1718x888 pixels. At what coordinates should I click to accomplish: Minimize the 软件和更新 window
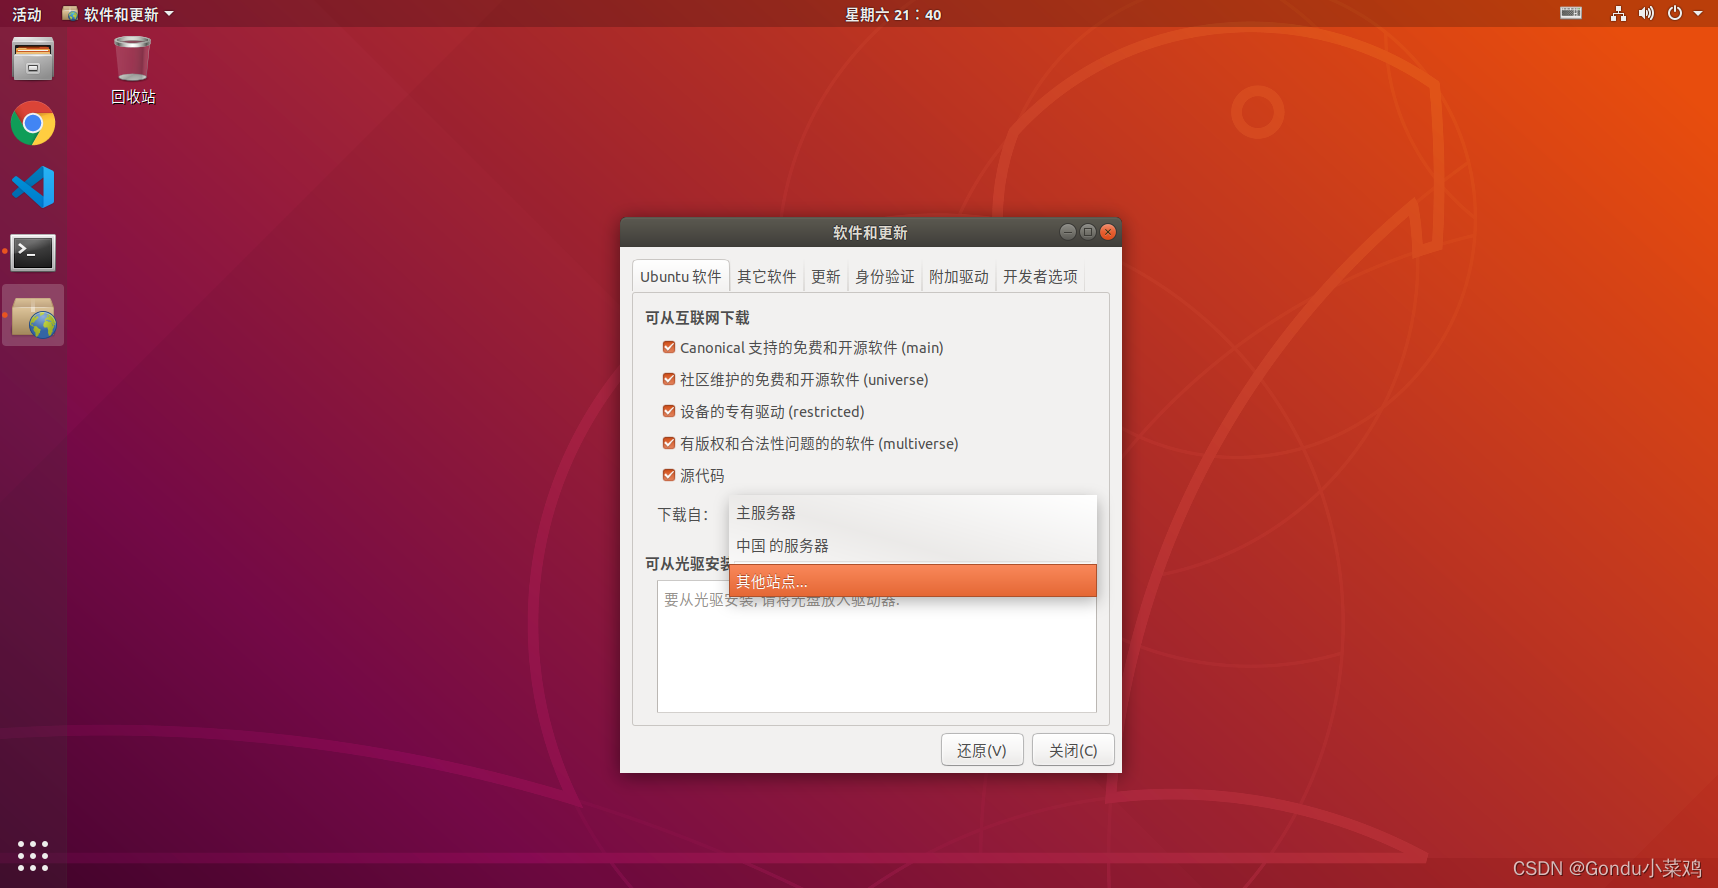pyautogui.click(x=1068, y=232)
